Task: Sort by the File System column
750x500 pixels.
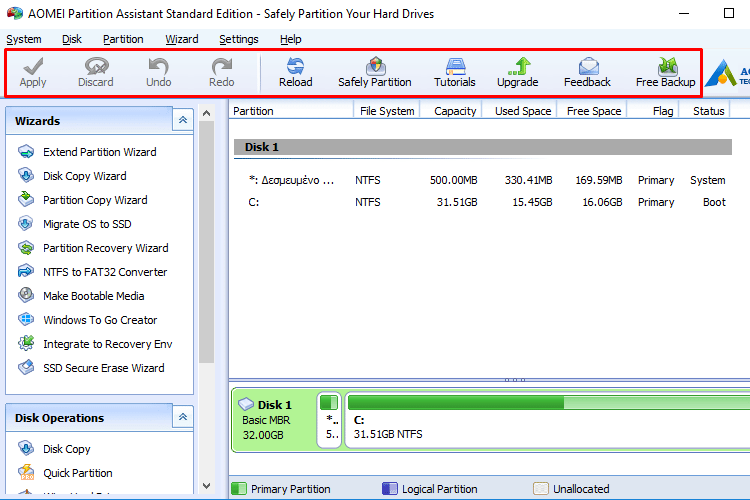Action: click(x=387, y=111)
